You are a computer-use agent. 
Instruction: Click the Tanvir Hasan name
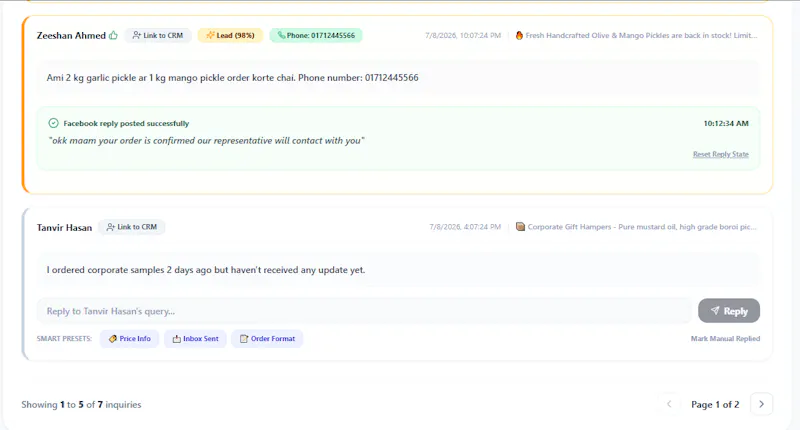click(x=64, y=227)
